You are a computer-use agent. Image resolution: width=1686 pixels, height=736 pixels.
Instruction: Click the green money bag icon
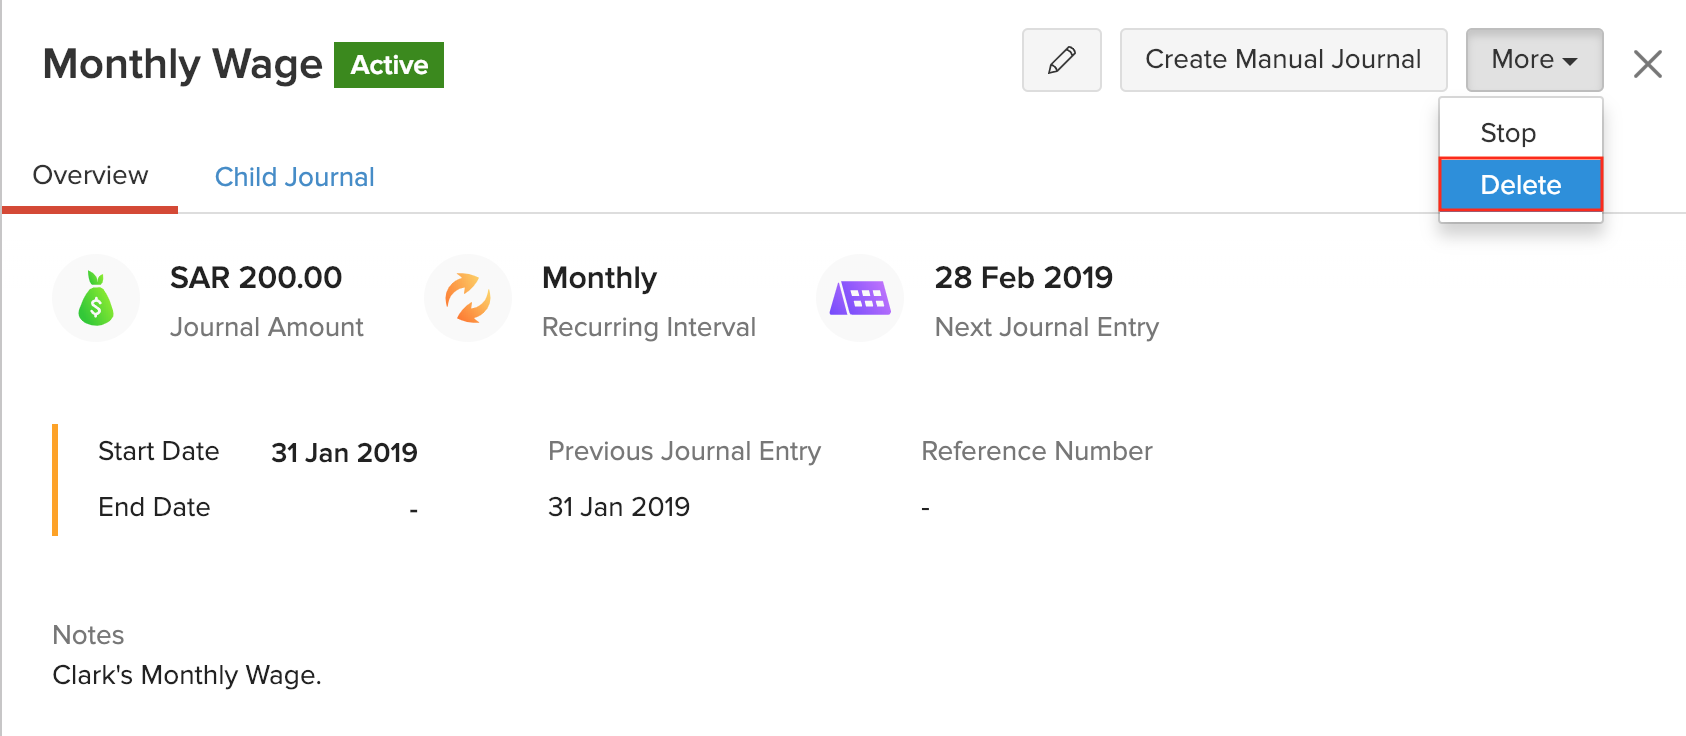pyautogui.click(x=96, y=298)
